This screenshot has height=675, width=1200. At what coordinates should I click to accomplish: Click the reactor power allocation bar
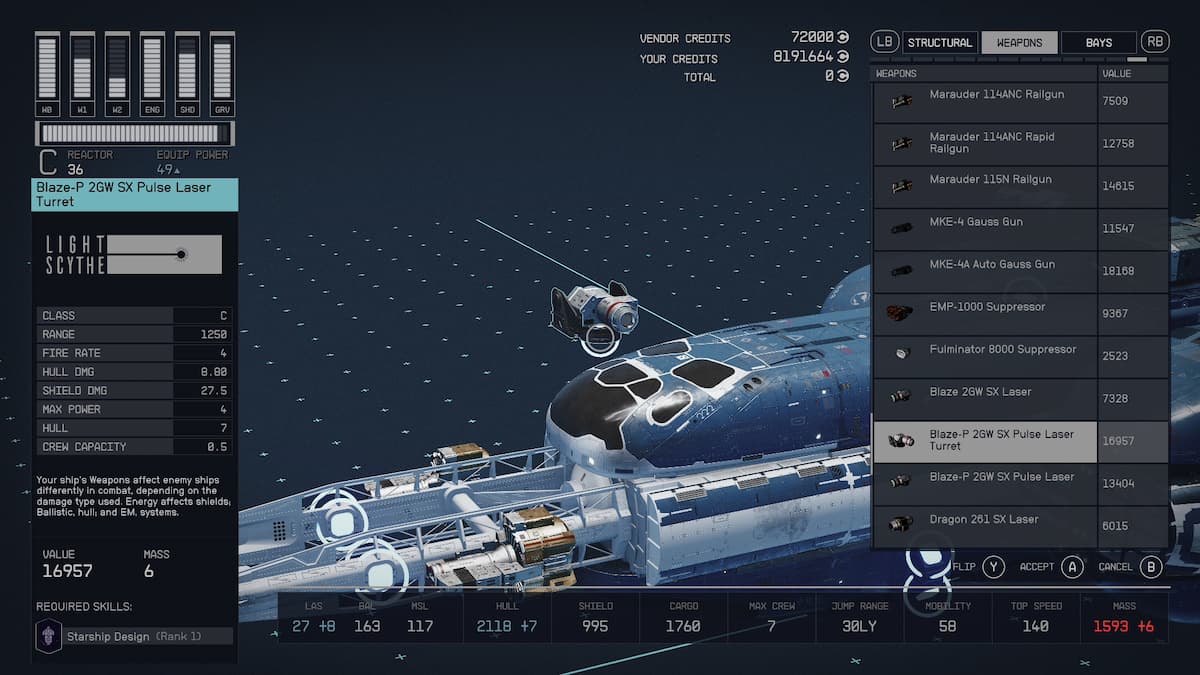click(134, 133)
